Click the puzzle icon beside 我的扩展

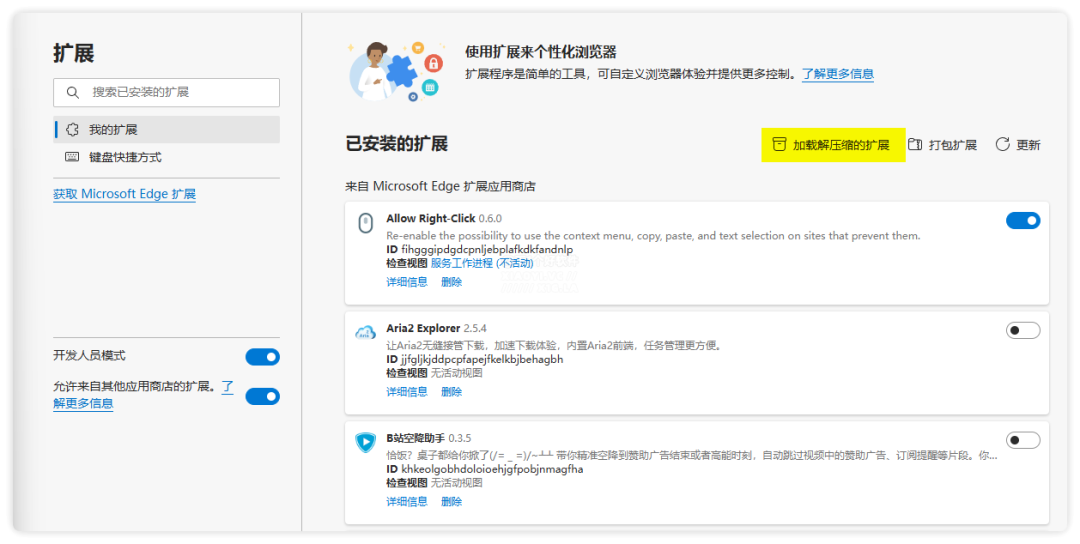coord(72,129)
